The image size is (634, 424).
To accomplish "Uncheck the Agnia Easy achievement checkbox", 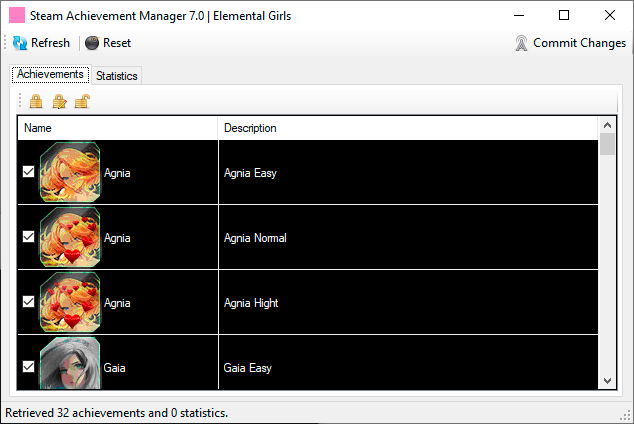I will 29,172.
